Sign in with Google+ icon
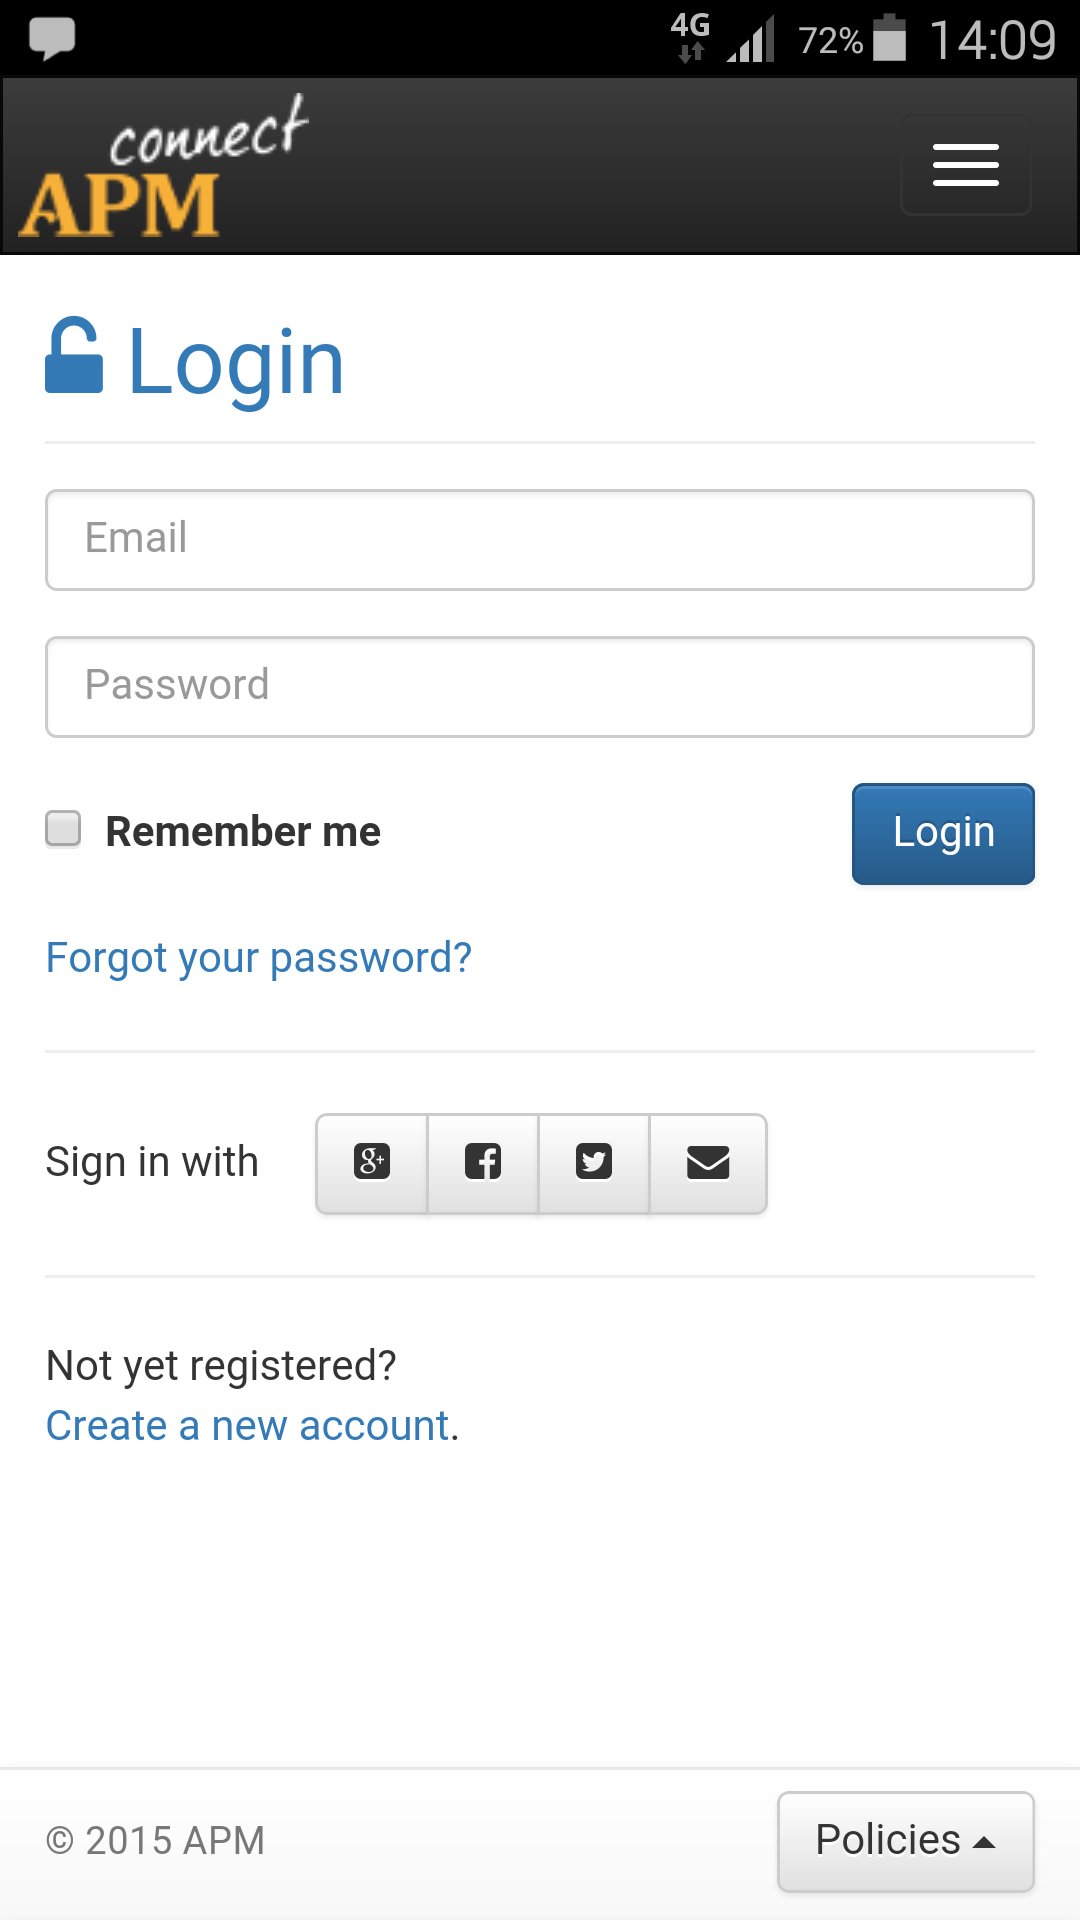This screenshot has width=1080, height=1920. tap(370, 1163)
